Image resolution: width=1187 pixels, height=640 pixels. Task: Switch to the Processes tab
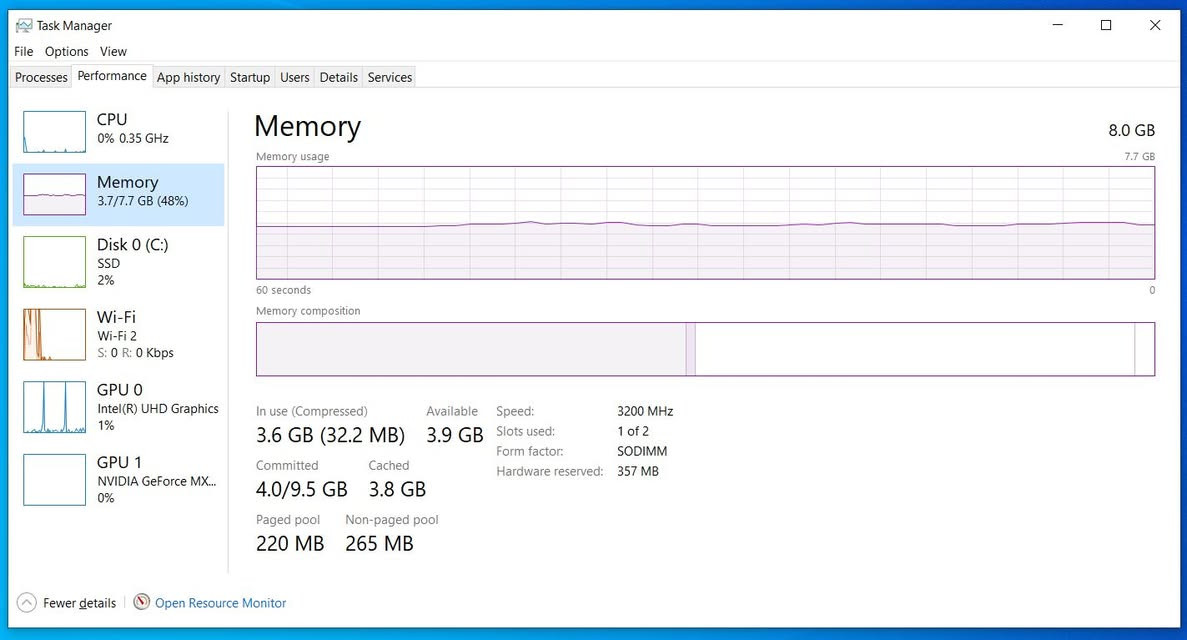[42, 77]
